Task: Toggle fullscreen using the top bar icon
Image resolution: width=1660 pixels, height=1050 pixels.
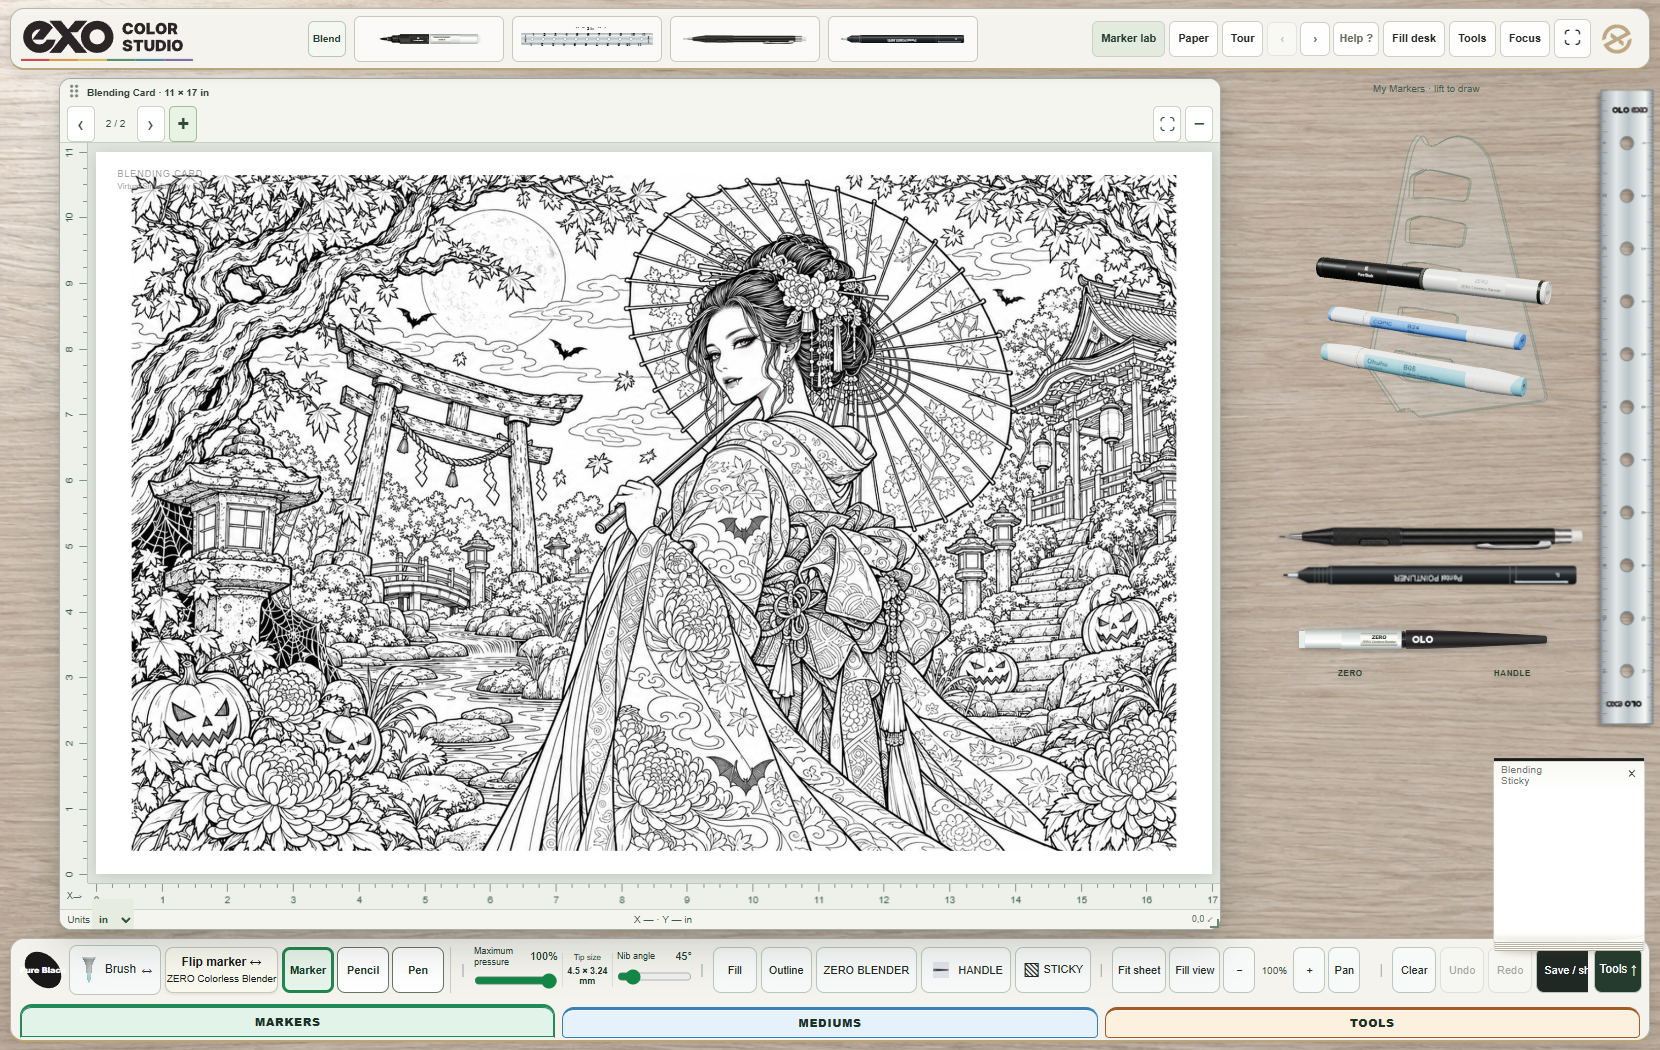Action: click(1572, 38)
